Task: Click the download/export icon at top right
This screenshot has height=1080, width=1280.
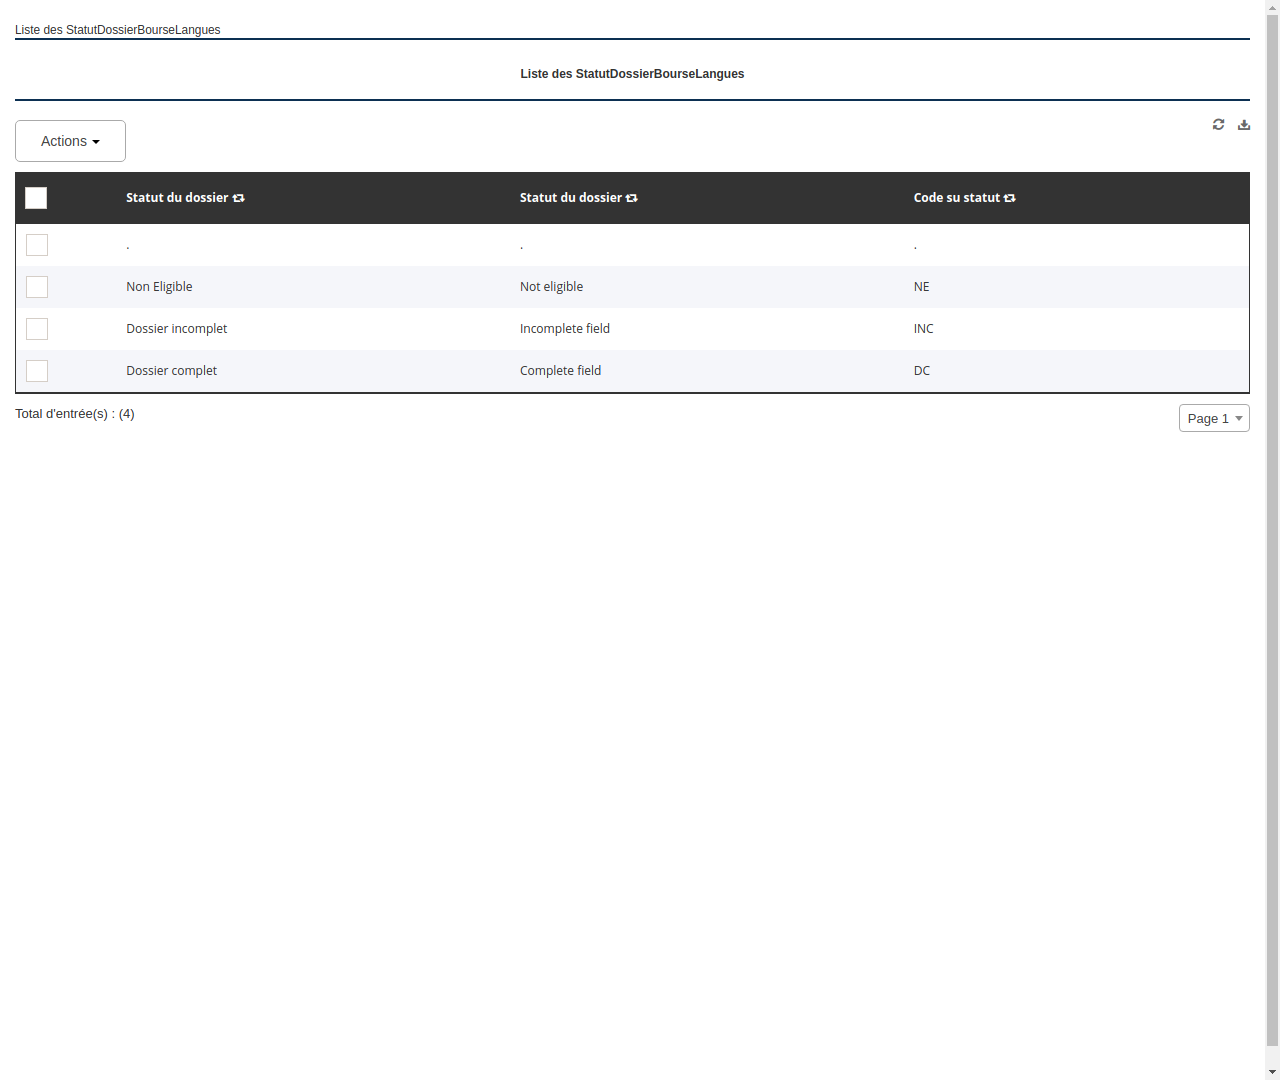Action: click(x=1244, y=124)
